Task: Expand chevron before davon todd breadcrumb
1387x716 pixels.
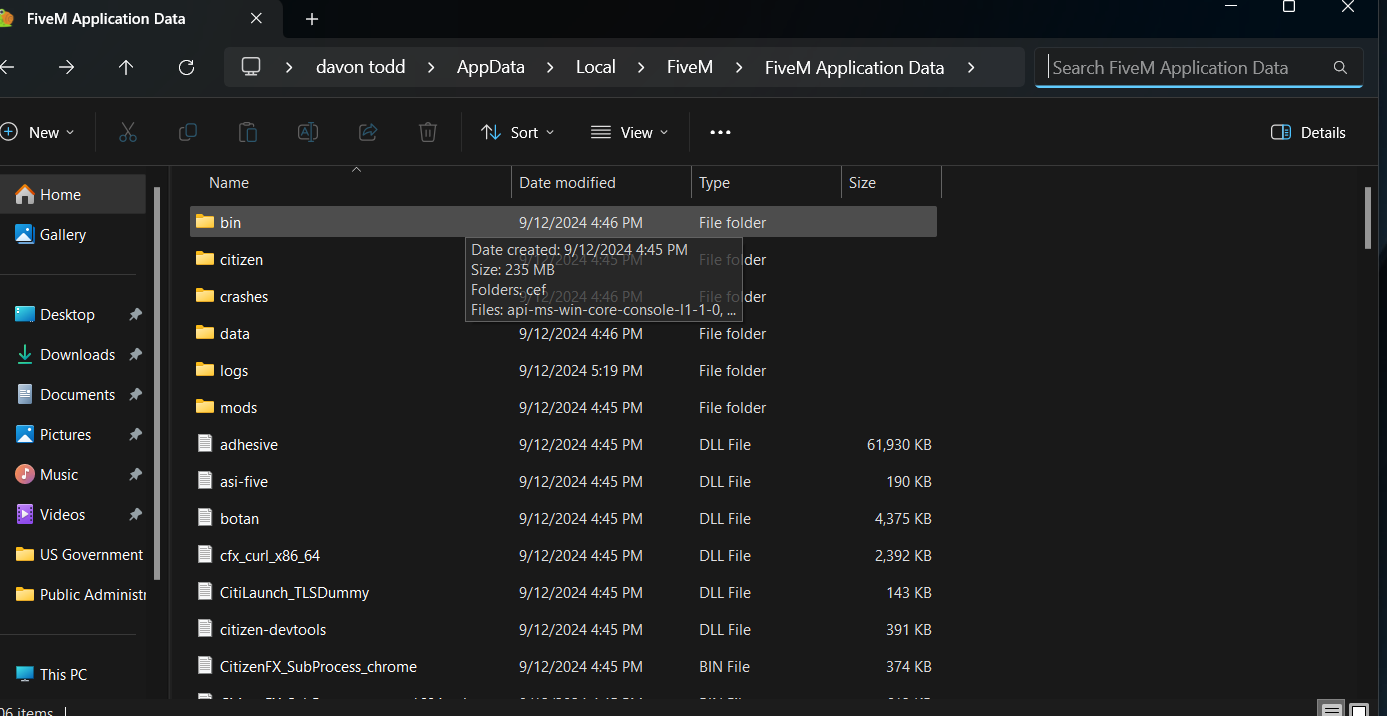Action: coord(290,67)
